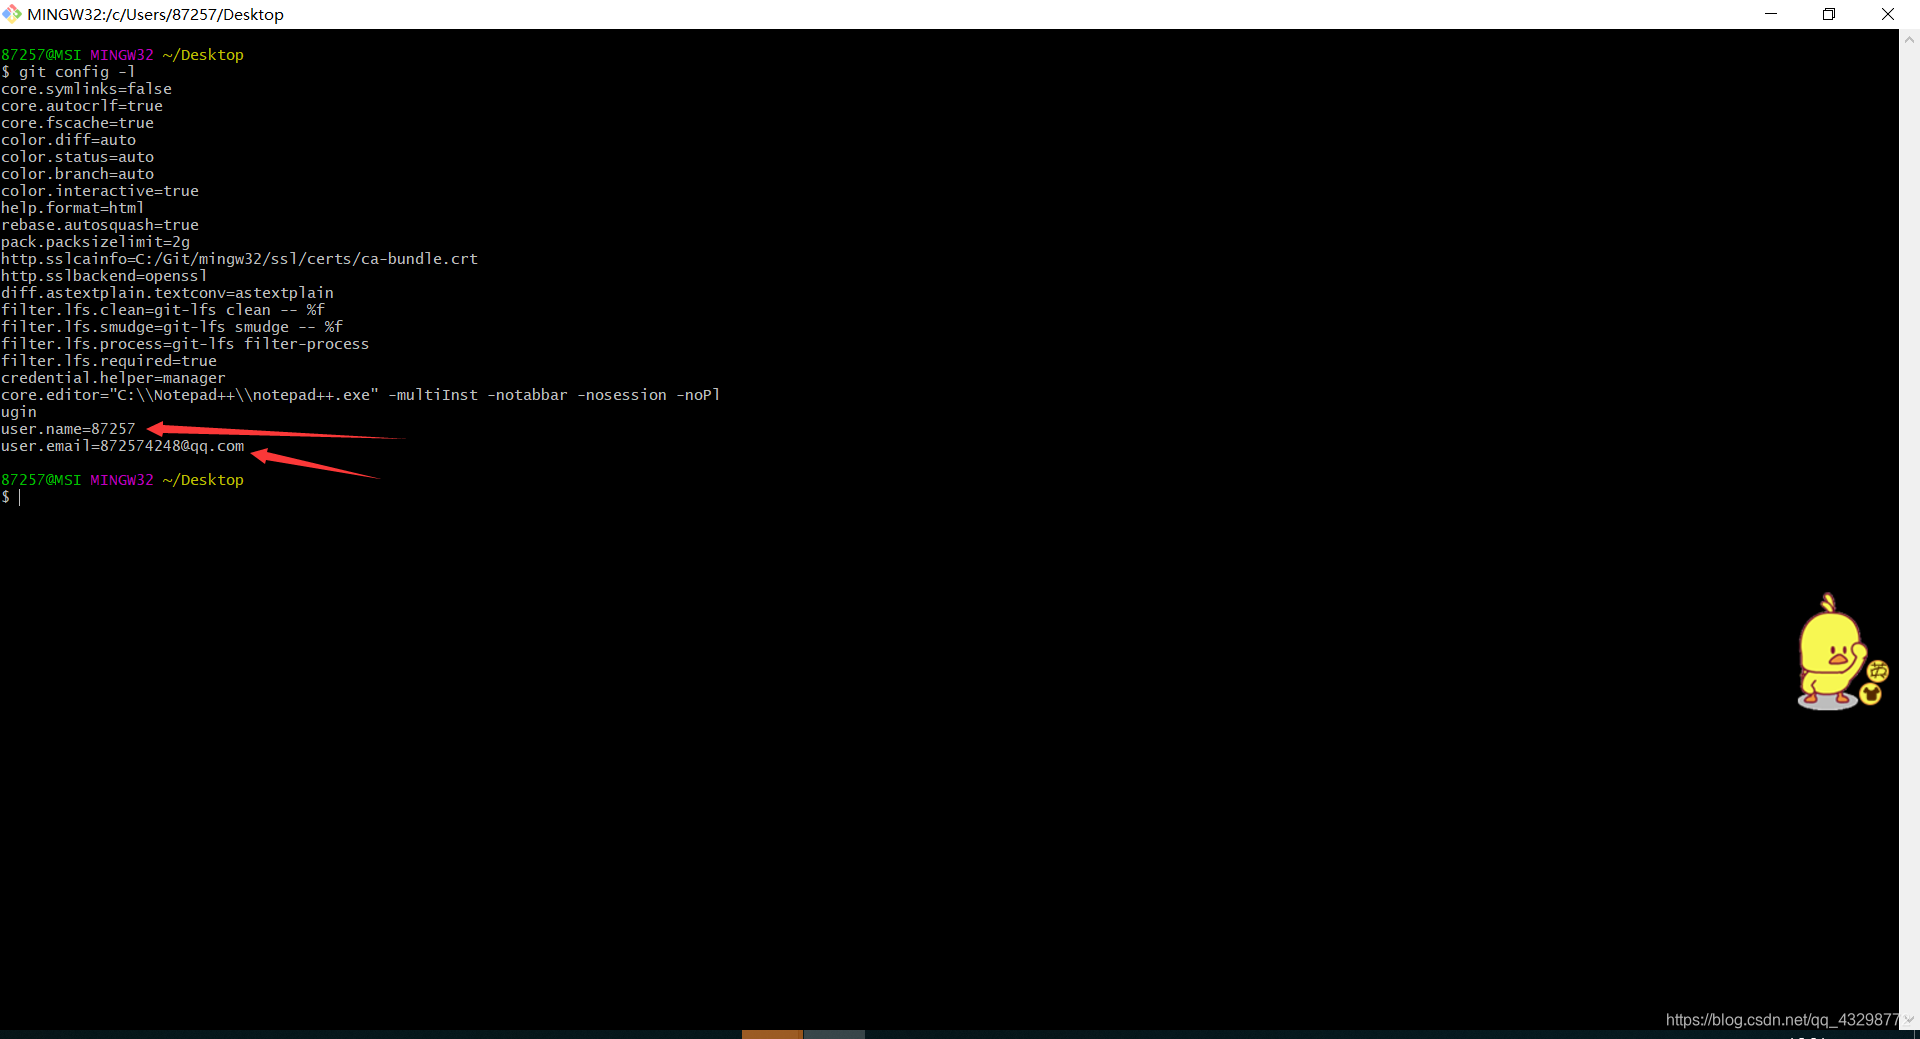1920x1039 pixels.
Task: Click the last '87257@MSI MINGW32 ~/Desktop' prompt
Action: 122,480
